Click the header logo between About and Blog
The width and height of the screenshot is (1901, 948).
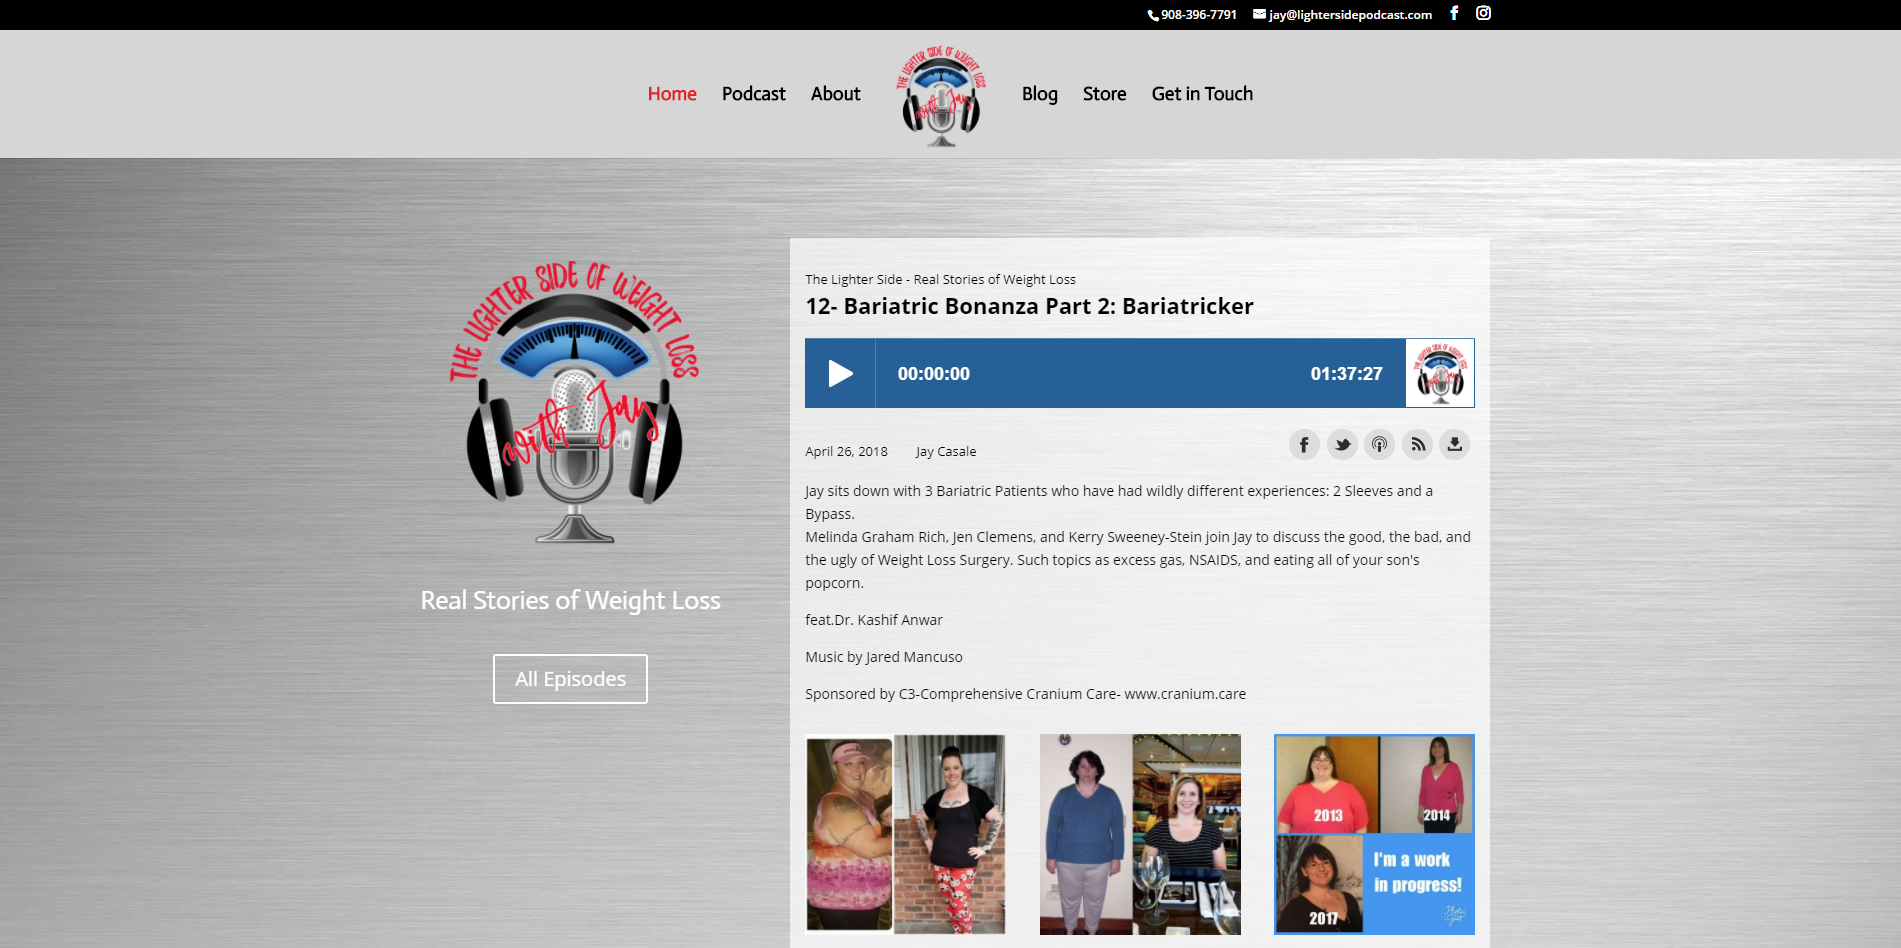[x=941, y=96]
